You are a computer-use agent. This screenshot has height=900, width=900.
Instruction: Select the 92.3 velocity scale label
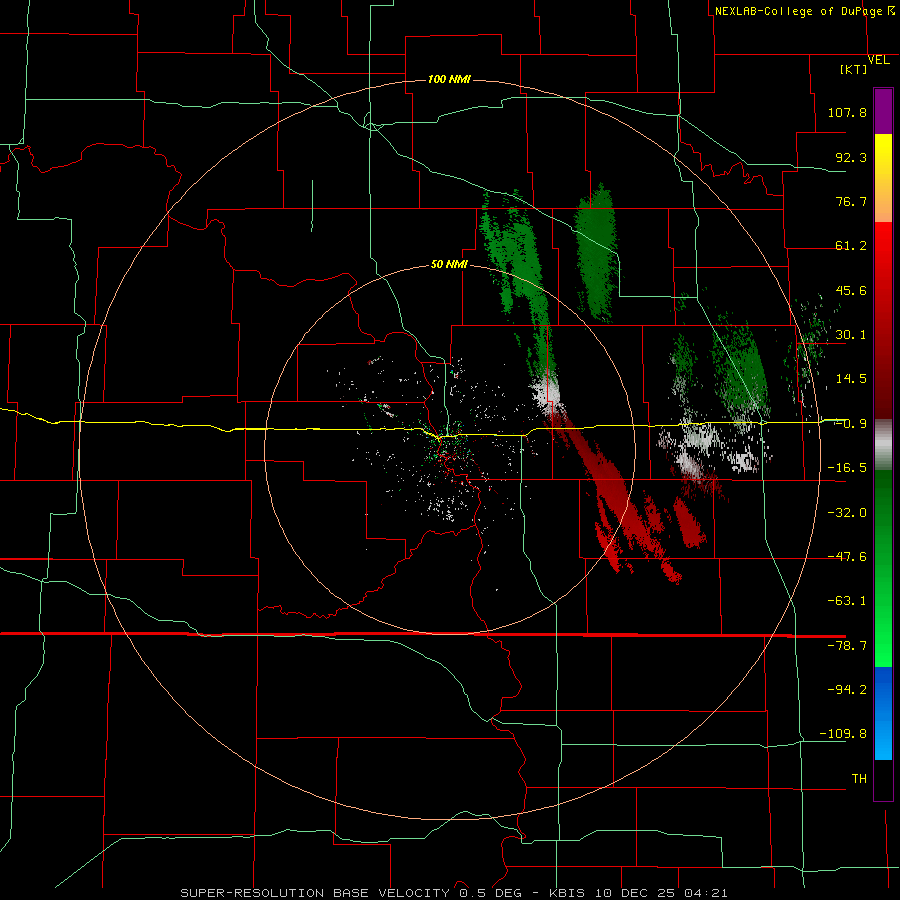coord(851,157)
